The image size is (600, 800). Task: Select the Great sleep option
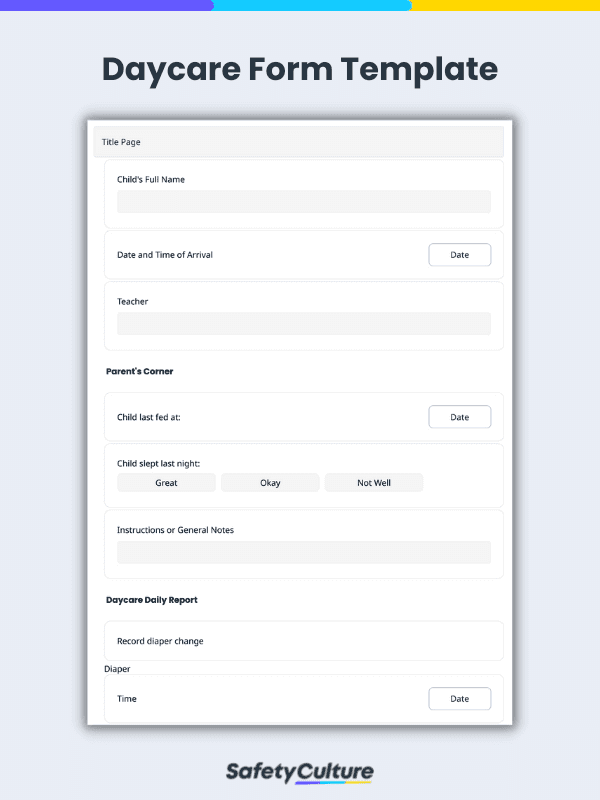166,483
